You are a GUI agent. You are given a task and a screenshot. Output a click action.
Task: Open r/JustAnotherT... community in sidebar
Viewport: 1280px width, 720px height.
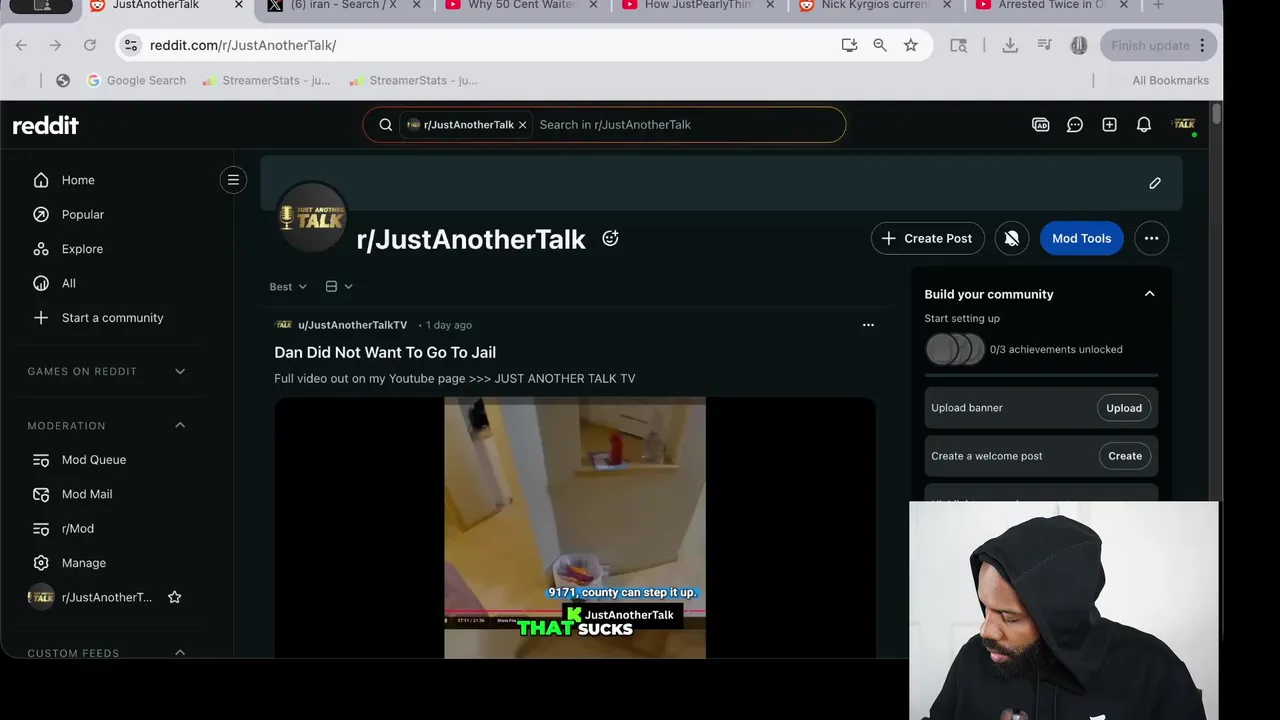[x=107, y=597]
